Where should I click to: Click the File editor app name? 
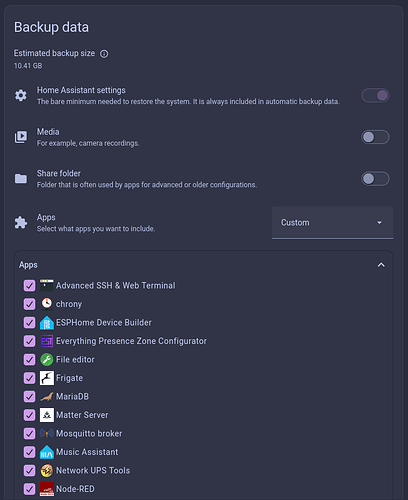click(x=75, y=360)
